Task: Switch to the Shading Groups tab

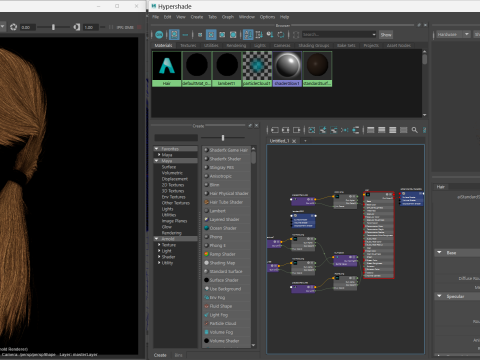Action: click(313, 45)
